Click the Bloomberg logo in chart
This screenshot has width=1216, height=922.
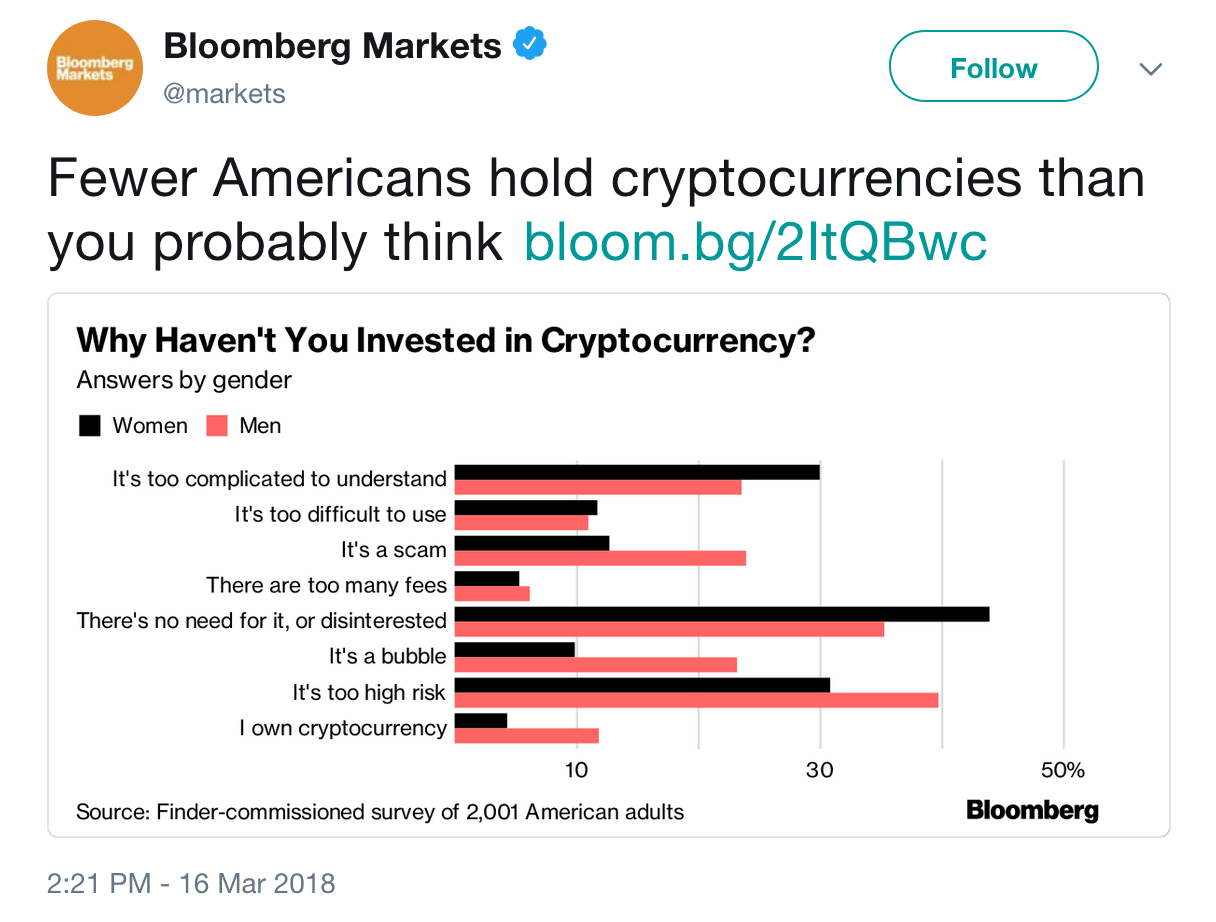tap(1032, 810)
